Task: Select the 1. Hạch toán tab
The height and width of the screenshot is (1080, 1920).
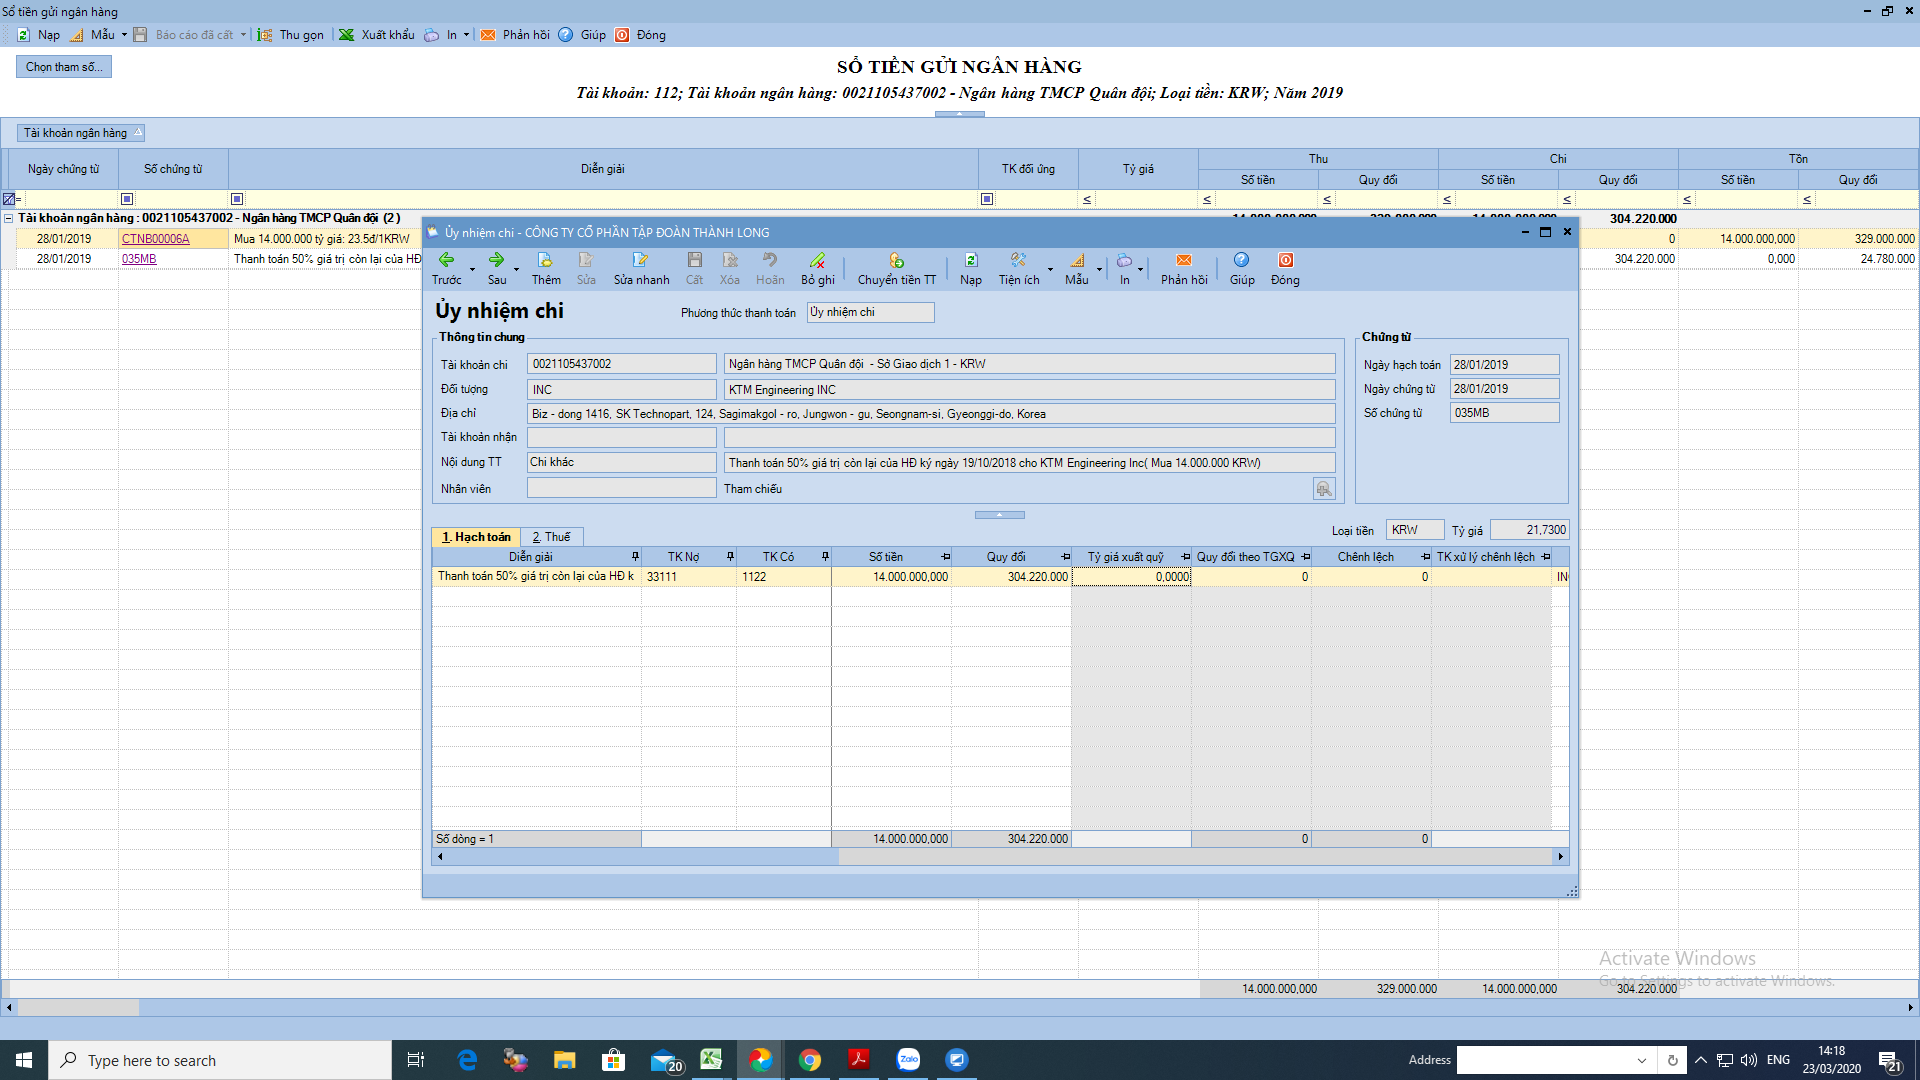Action: [x=476, y=537]
